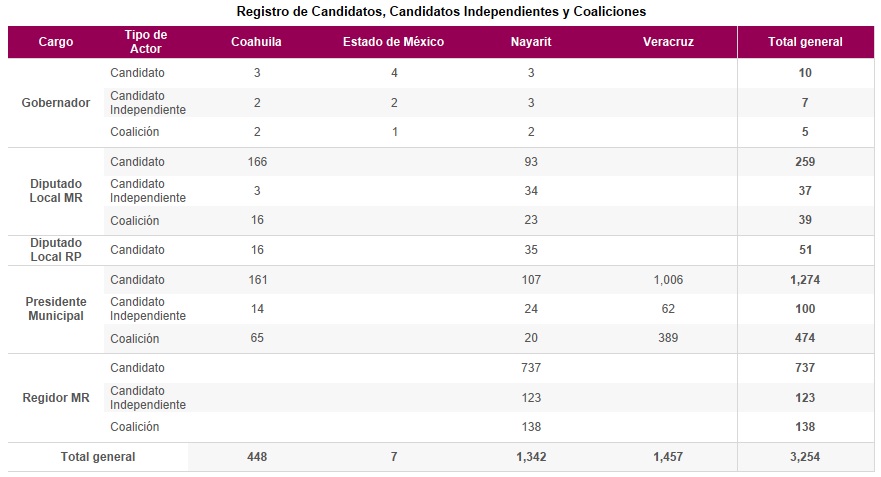Select the table title heading text
This screenshot has width=881, height=477.
click(x=441, y=12)
